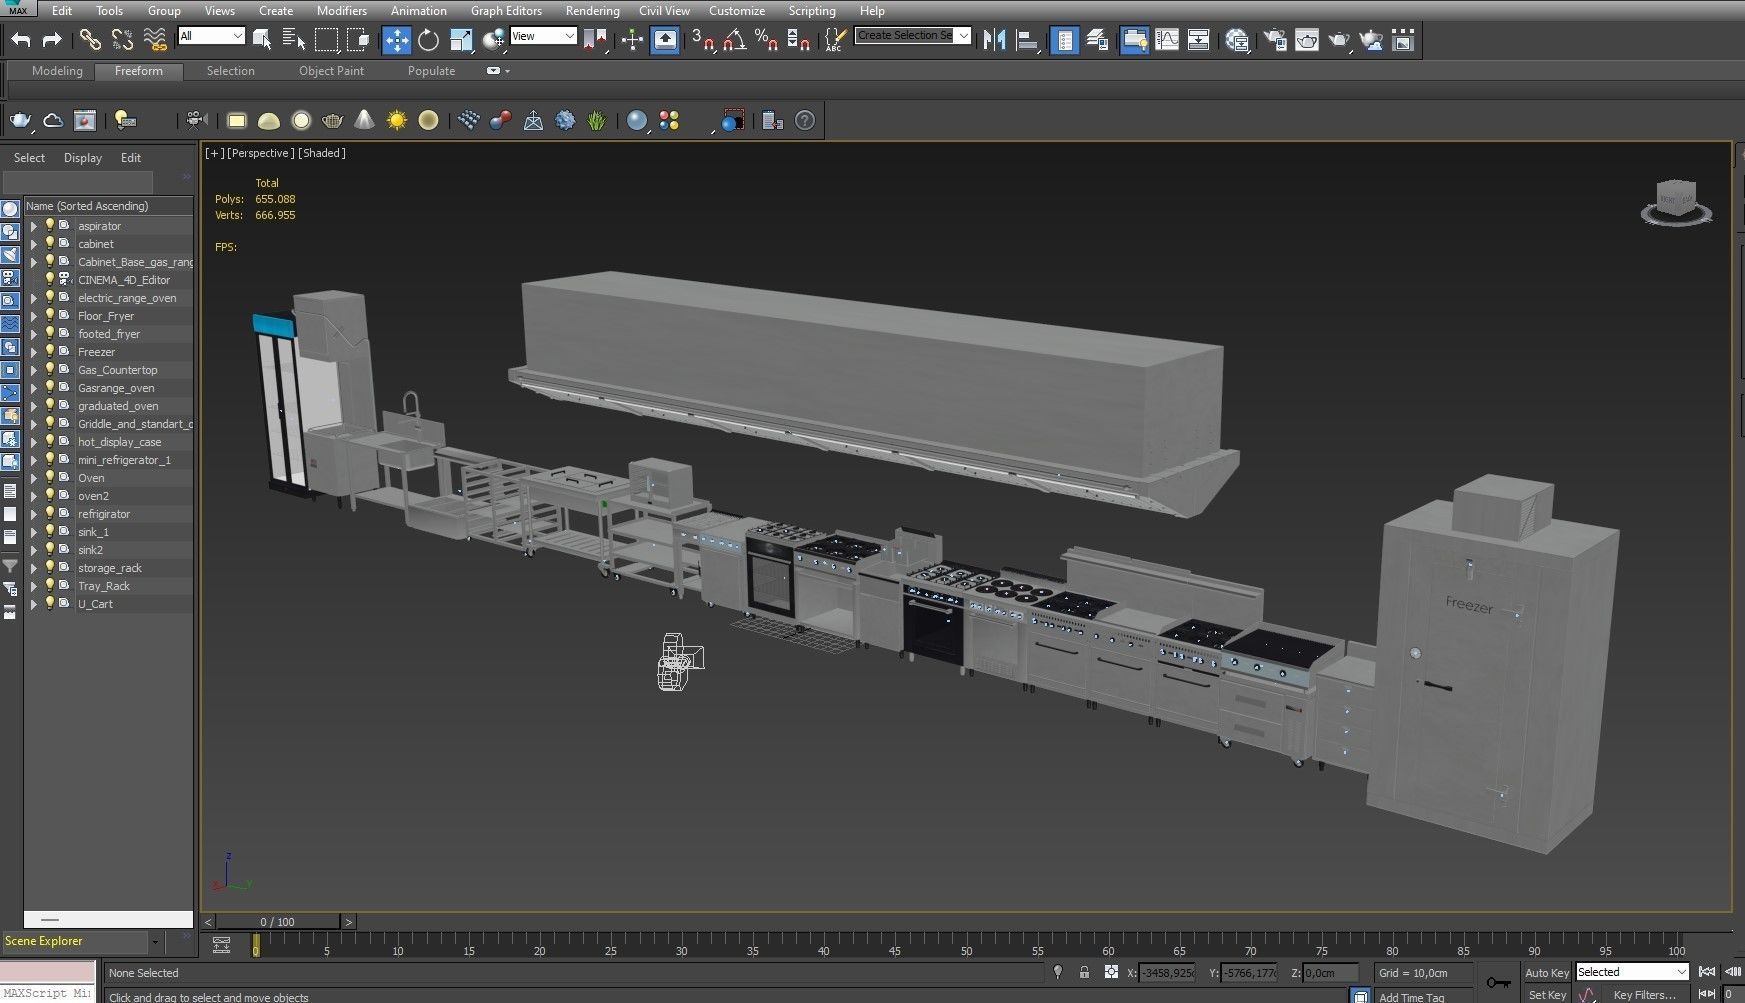Activate the Select and Scale tool
This screenshot has height=1003, width=1745.
click(x=461, y=40)
